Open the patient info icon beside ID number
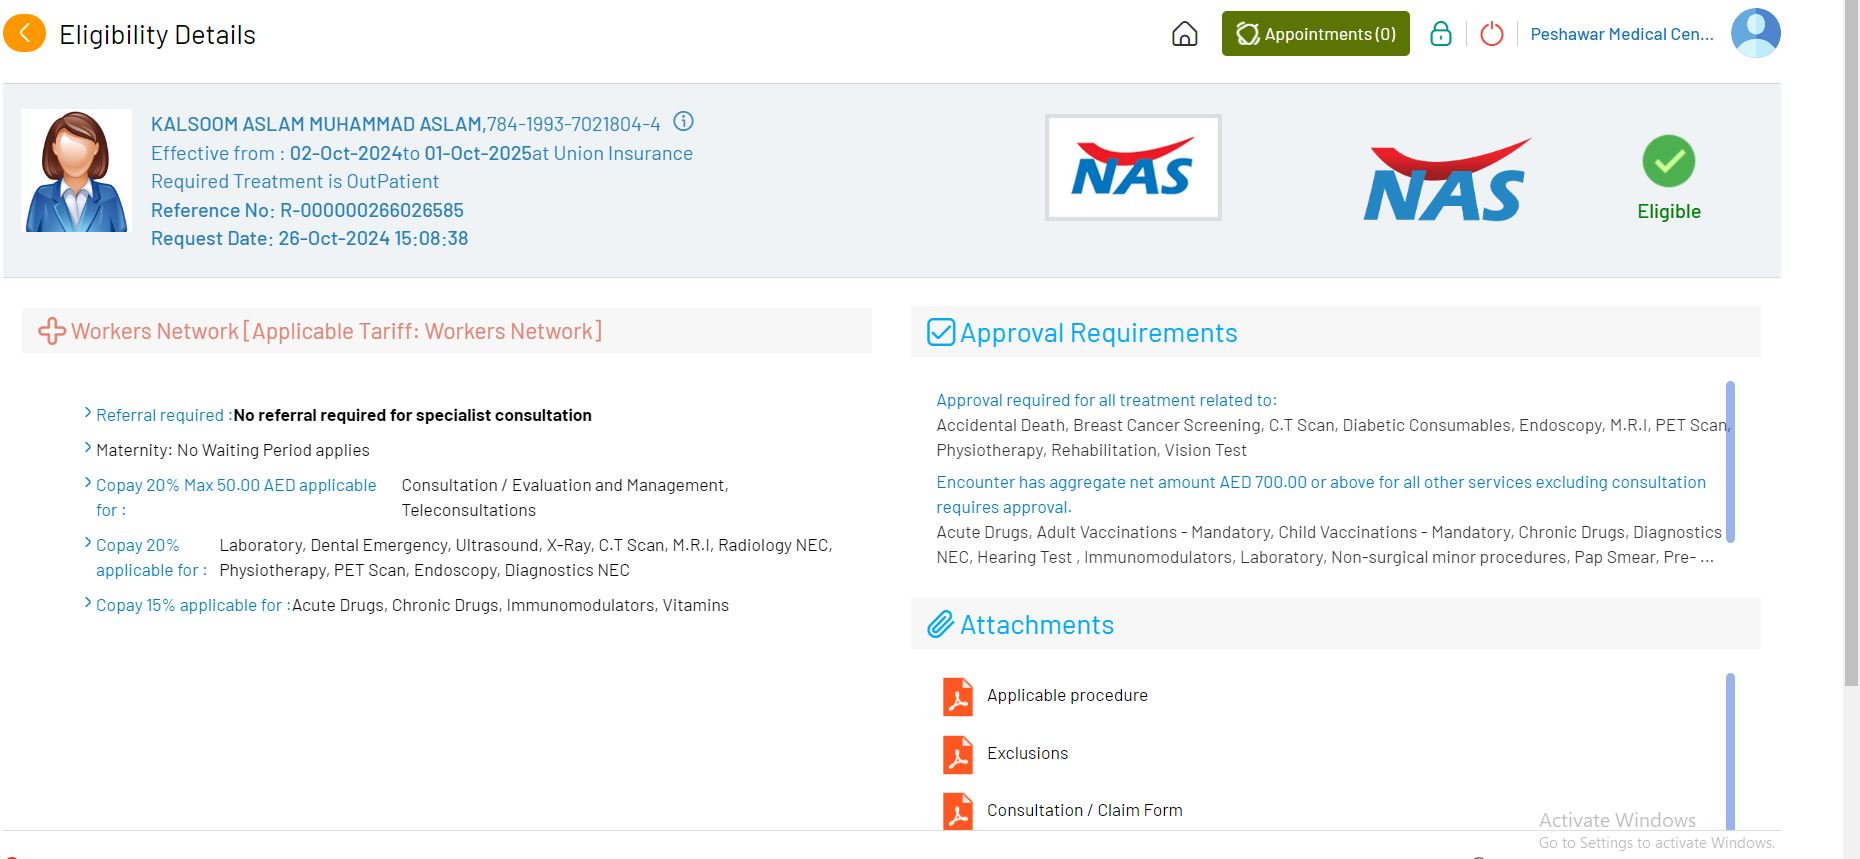The image size is (1860, 859). click(x=683, y=122)
